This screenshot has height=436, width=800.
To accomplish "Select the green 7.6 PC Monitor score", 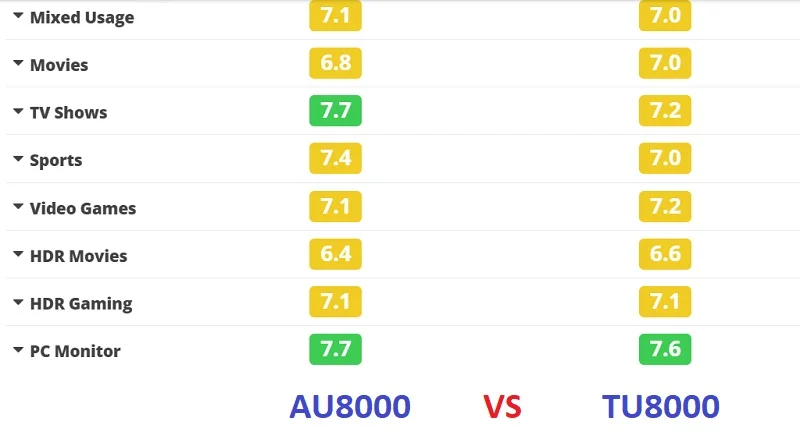I will coord(665,349).
